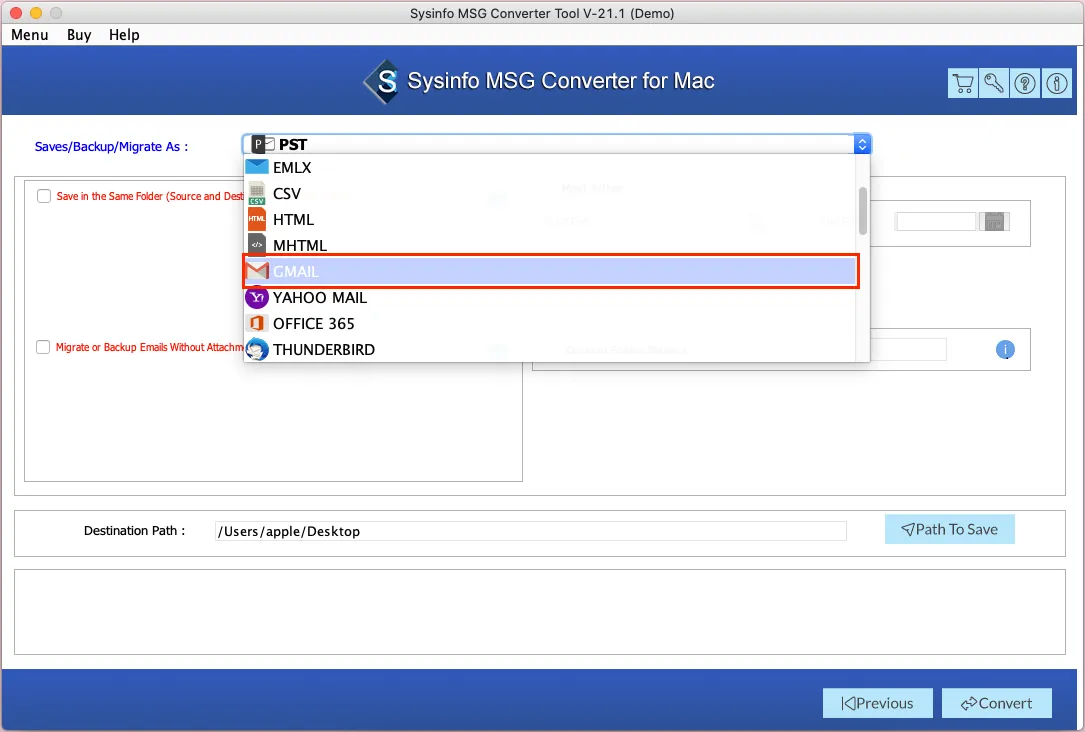Collapse the PST combo box arrow
This screenshot has width=1085, height=732.
click(x=862, y=144)
